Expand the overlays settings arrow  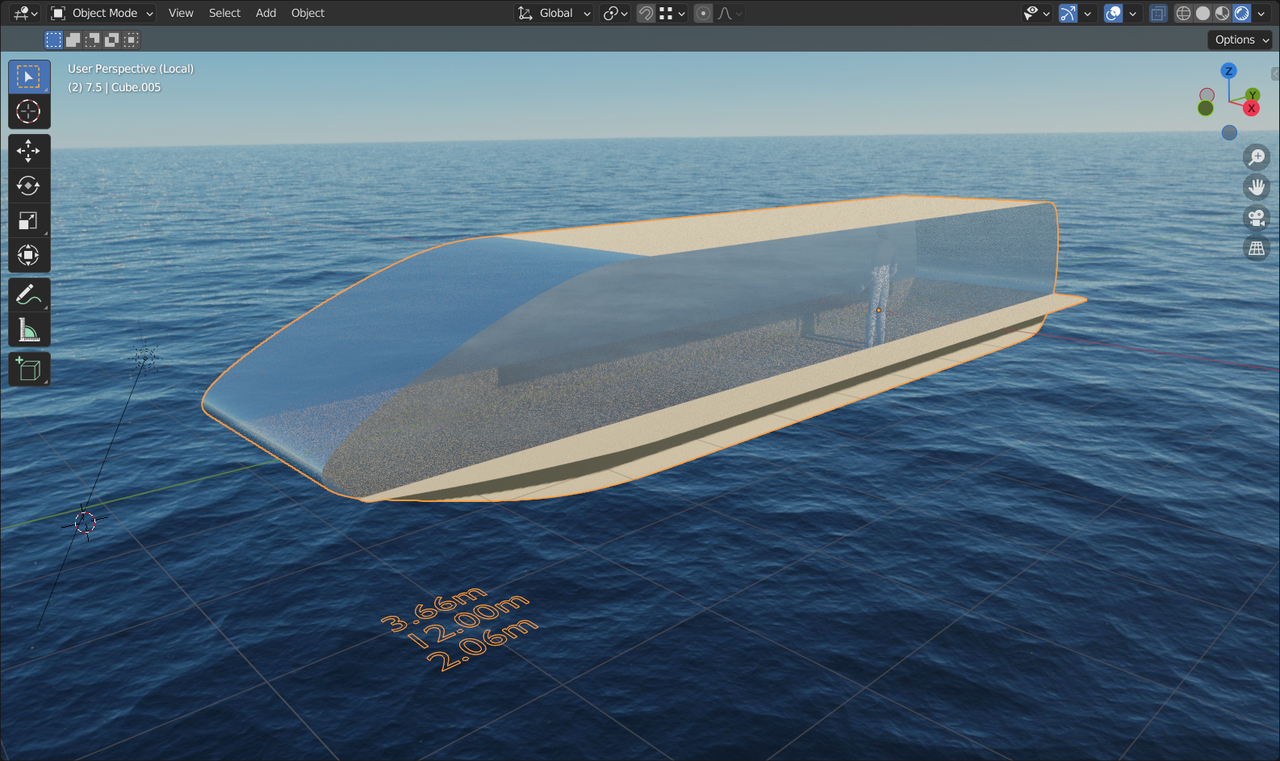coord(1132,13)
